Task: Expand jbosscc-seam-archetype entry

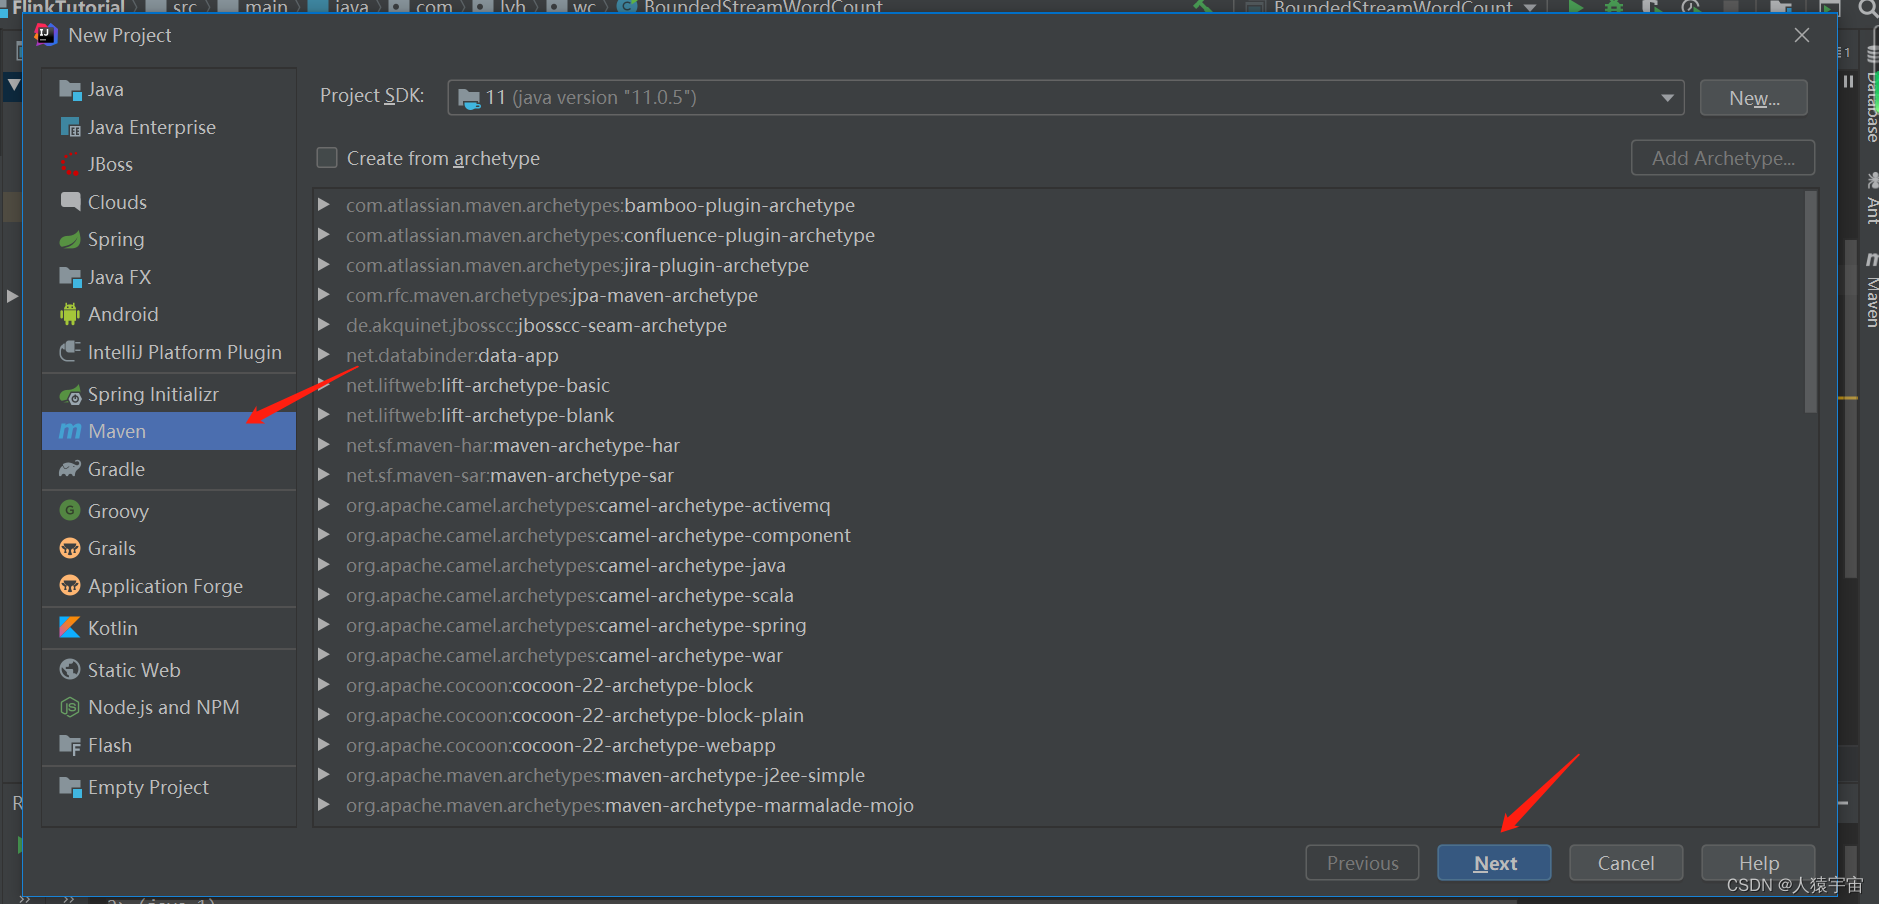Action: click(324, 324)
